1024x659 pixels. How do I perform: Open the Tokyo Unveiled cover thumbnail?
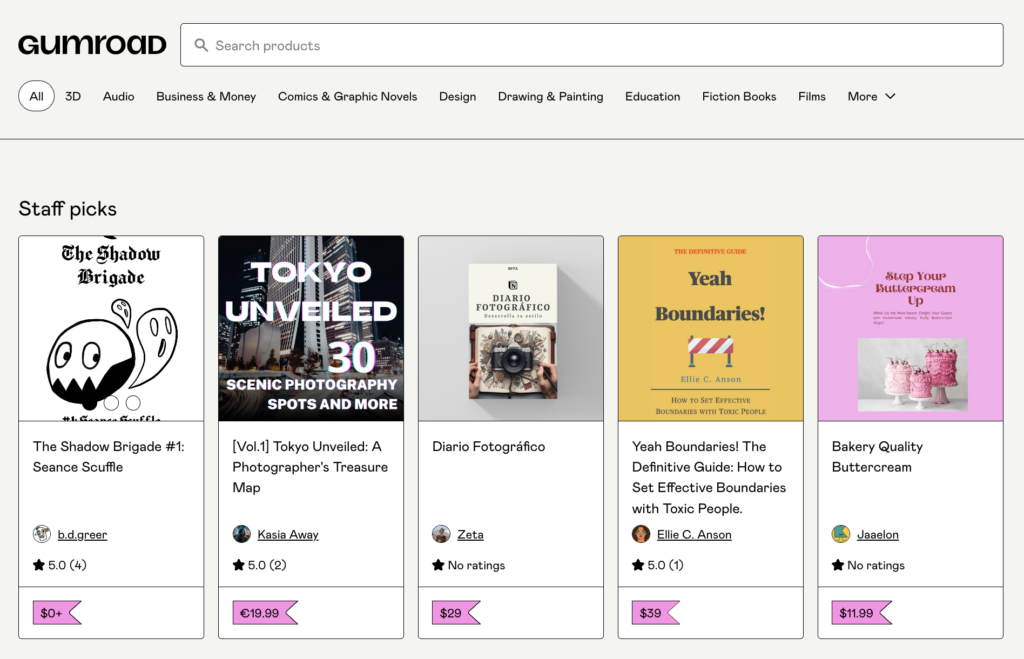311,329
